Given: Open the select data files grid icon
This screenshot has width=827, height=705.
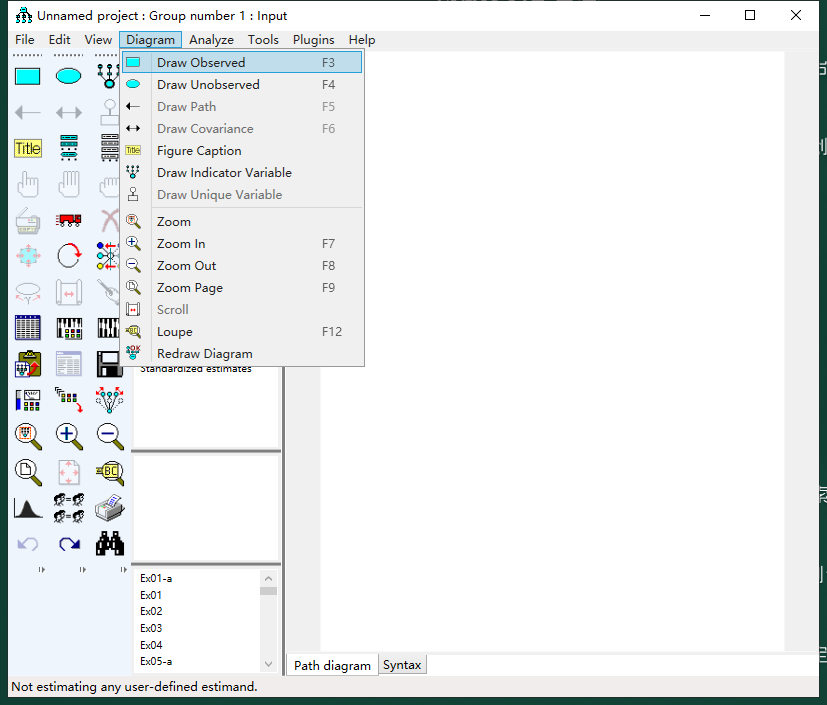Looking at the screenshot, I should (27, 328).
